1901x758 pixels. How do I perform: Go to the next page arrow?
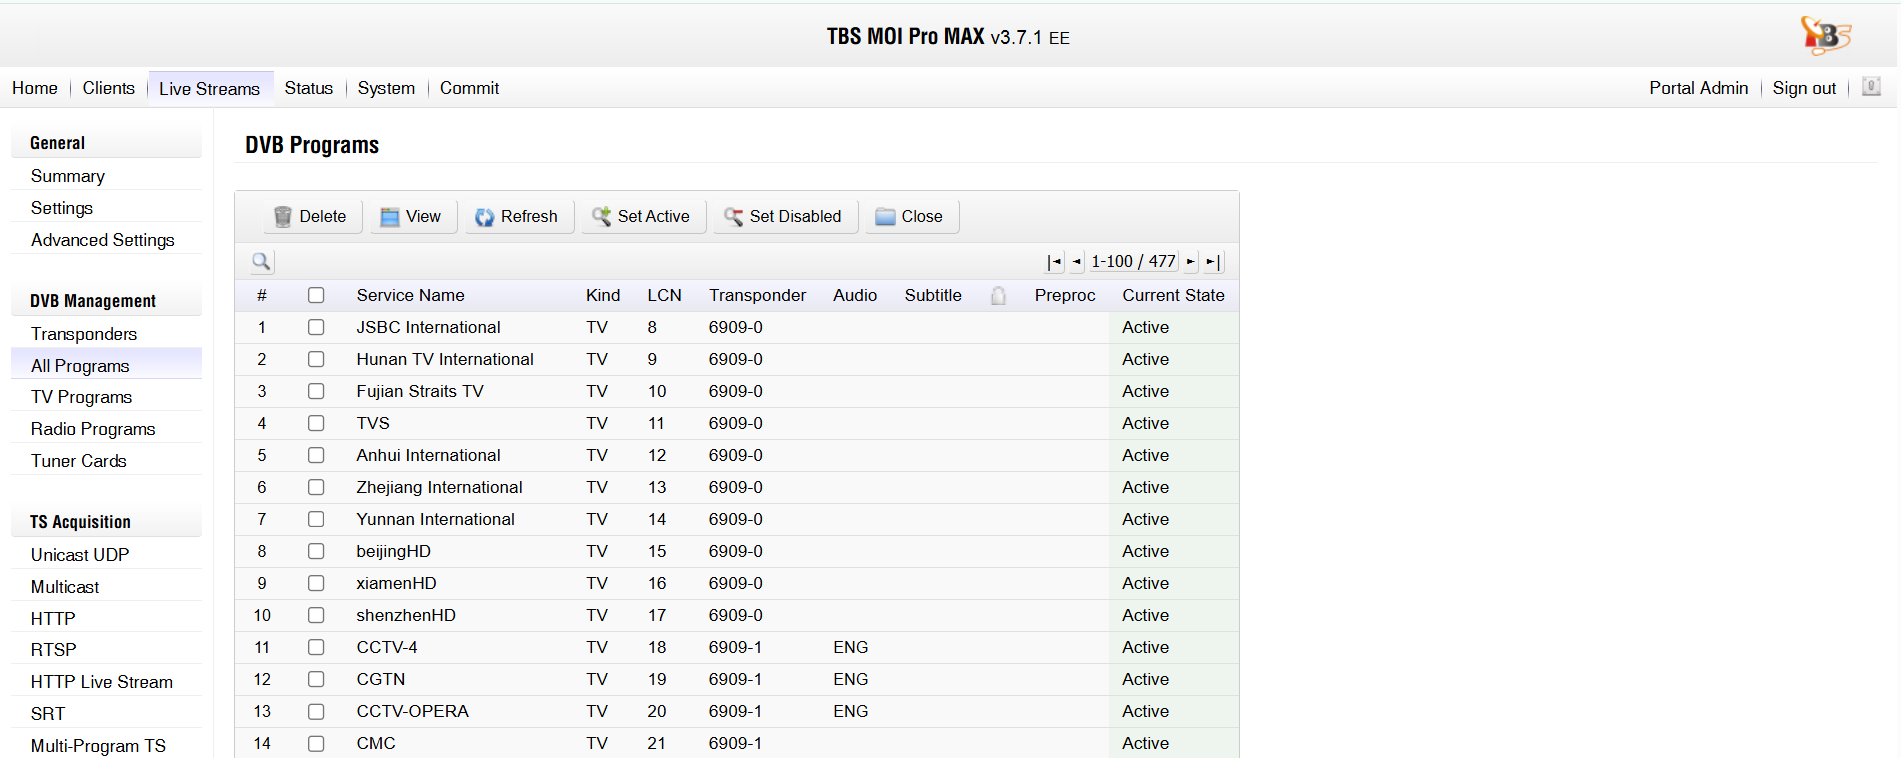[1190, 262]
